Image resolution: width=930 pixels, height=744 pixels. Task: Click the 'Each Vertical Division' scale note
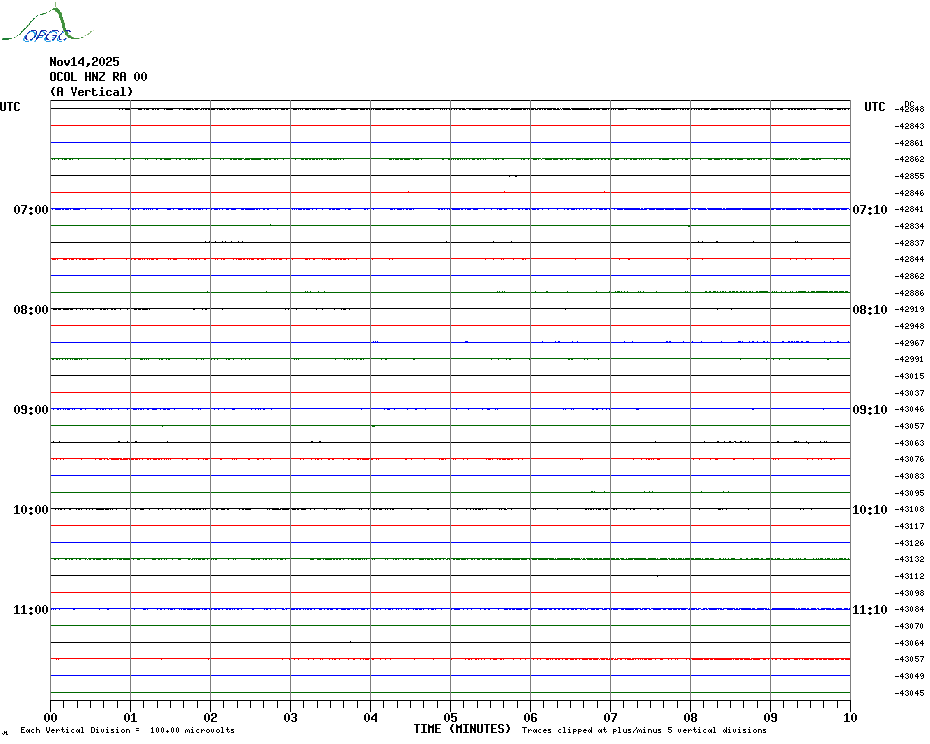pos(127,730)
